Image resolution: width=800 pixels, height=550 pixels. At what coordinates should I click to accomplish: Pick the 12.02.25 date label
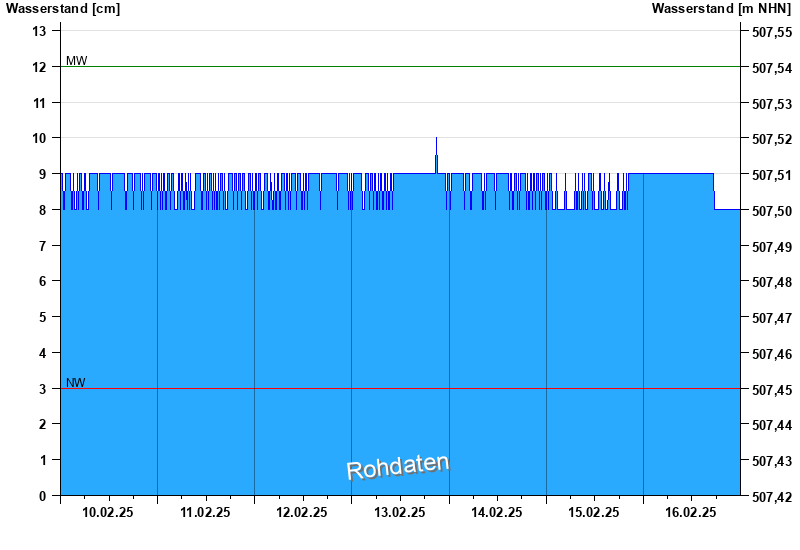(302, 512)
